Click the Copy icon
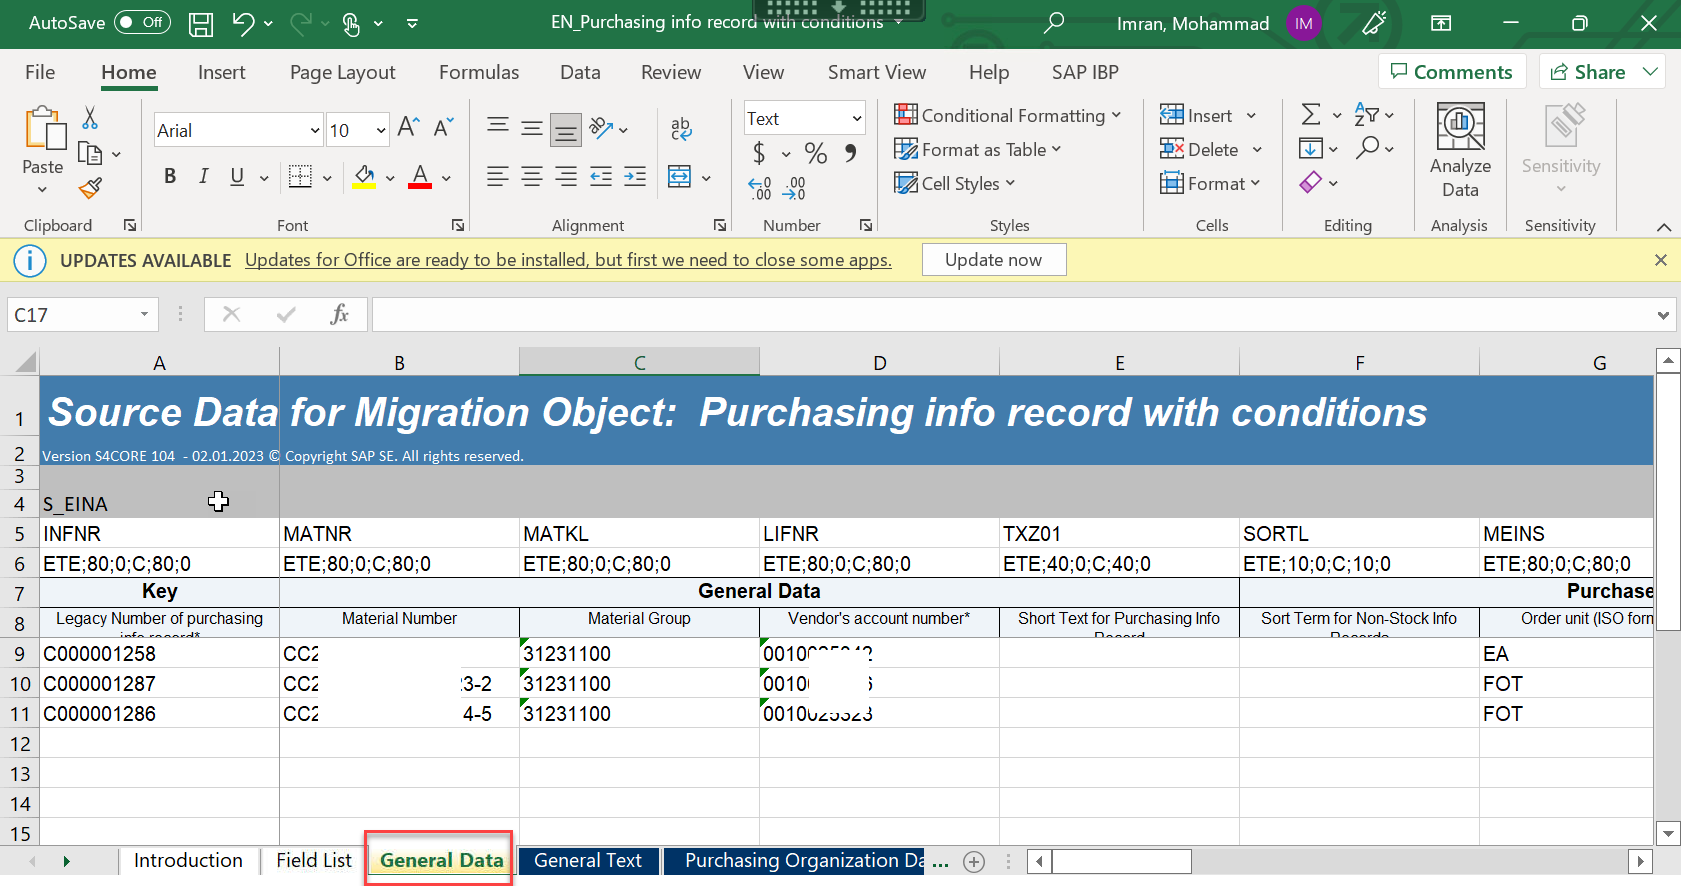Screen dimensions: 1681x886 coord(90,153)
